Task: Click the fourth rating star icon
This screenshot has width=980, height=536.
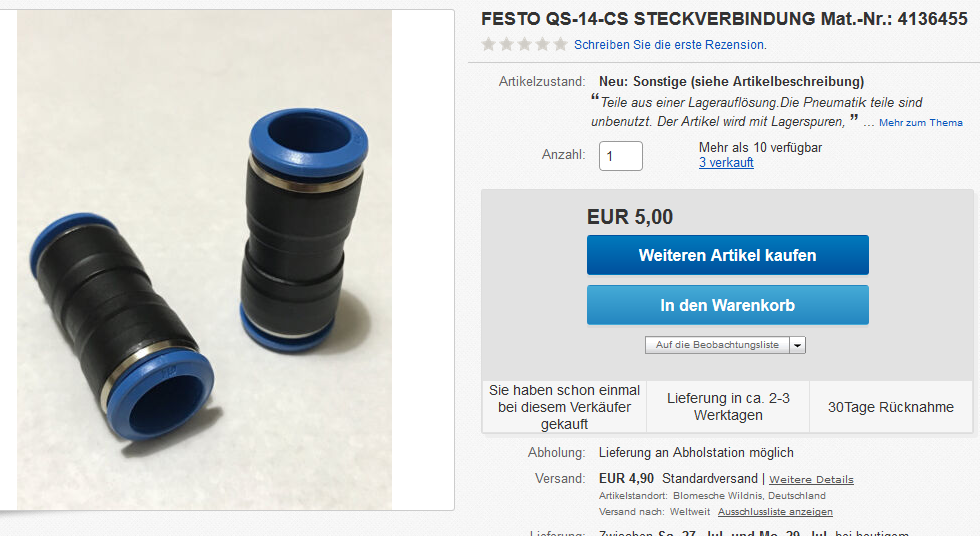Action: pyautogui.click(x=542, y=44)
